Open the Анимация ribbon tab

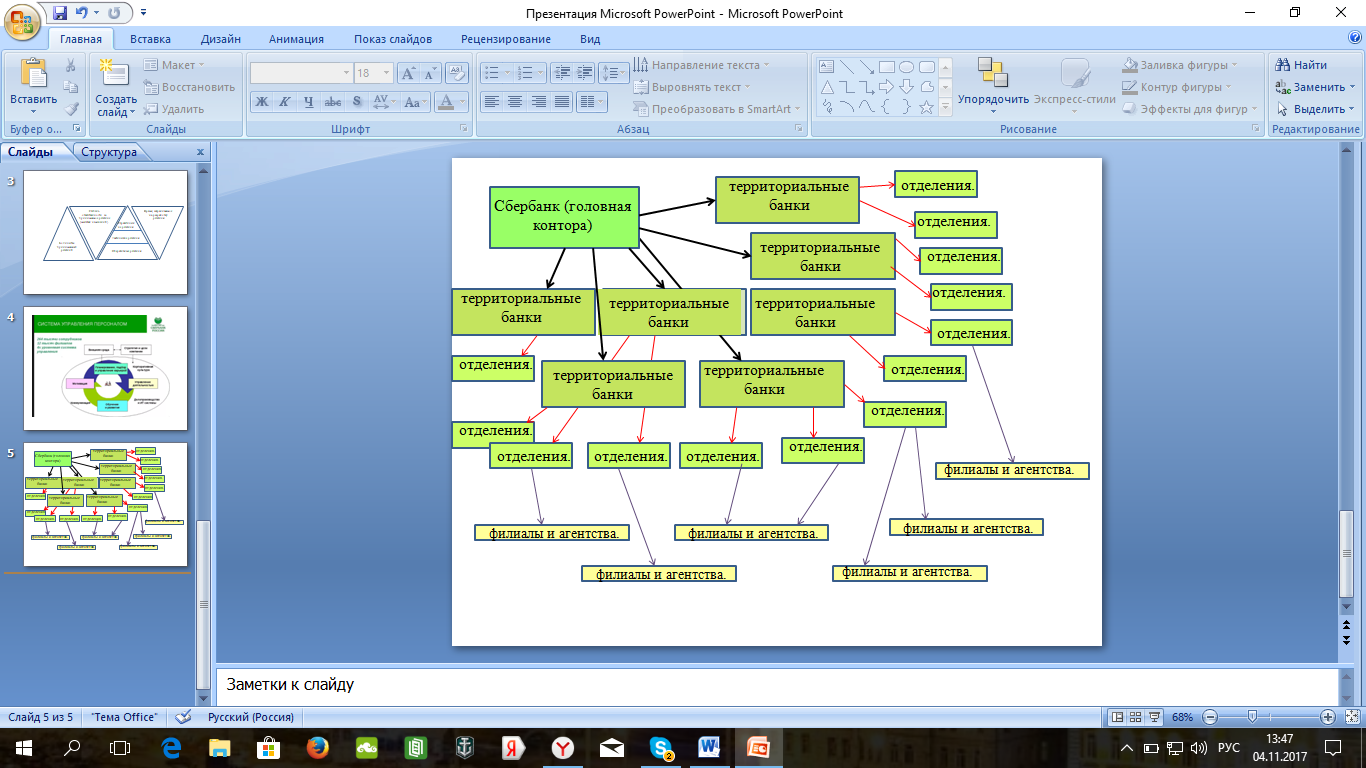pyautogui.click(x=296, y=39)
